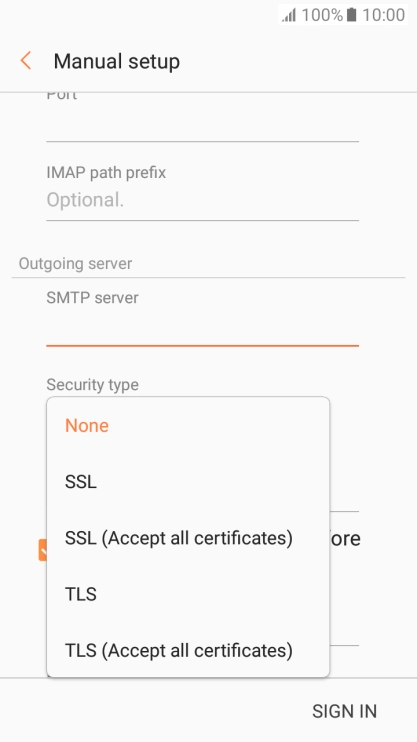This screenshot has height=742, width=417.
Task: Choose TLS (Accept all certificates)
Action: pos(188,650)
